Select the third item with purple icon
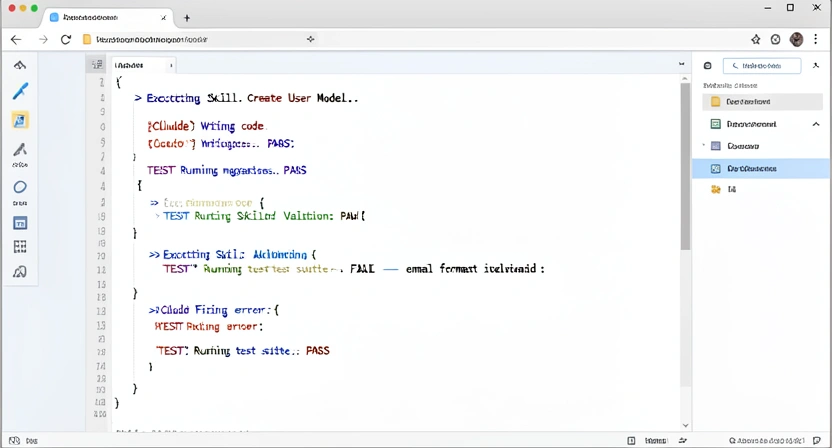The image size is (832, 448). tap(735, 146)
